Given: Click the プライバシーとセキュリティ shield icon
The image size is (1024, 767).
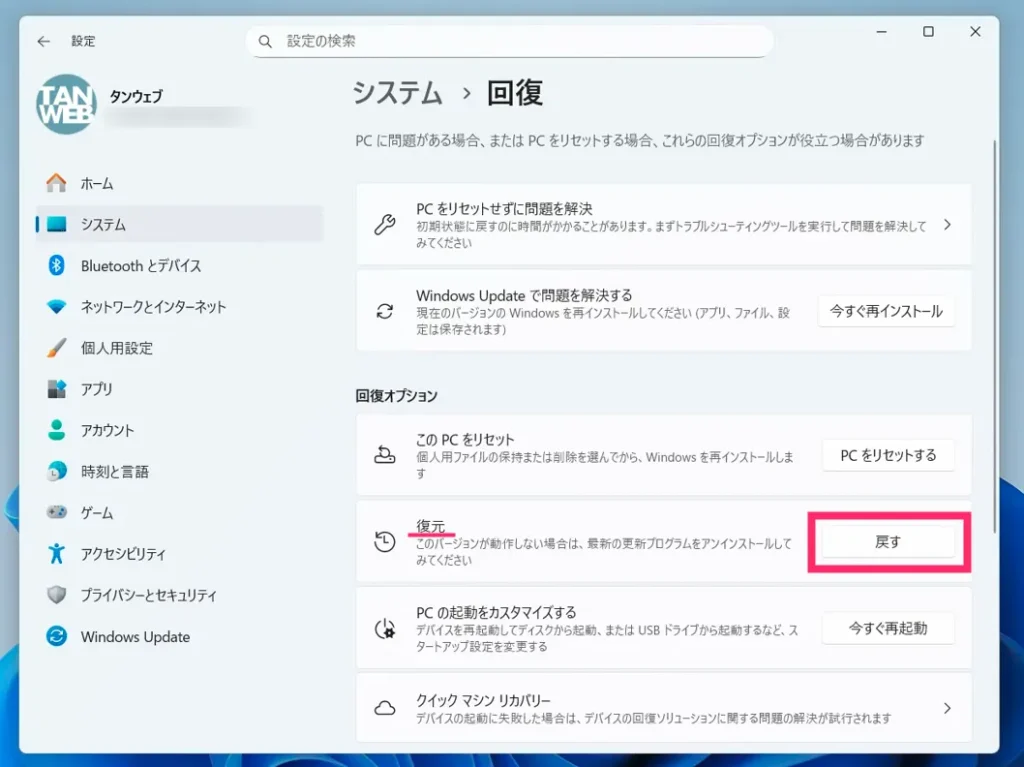Looking at the screenshot, I should click(x=57, y=595).
